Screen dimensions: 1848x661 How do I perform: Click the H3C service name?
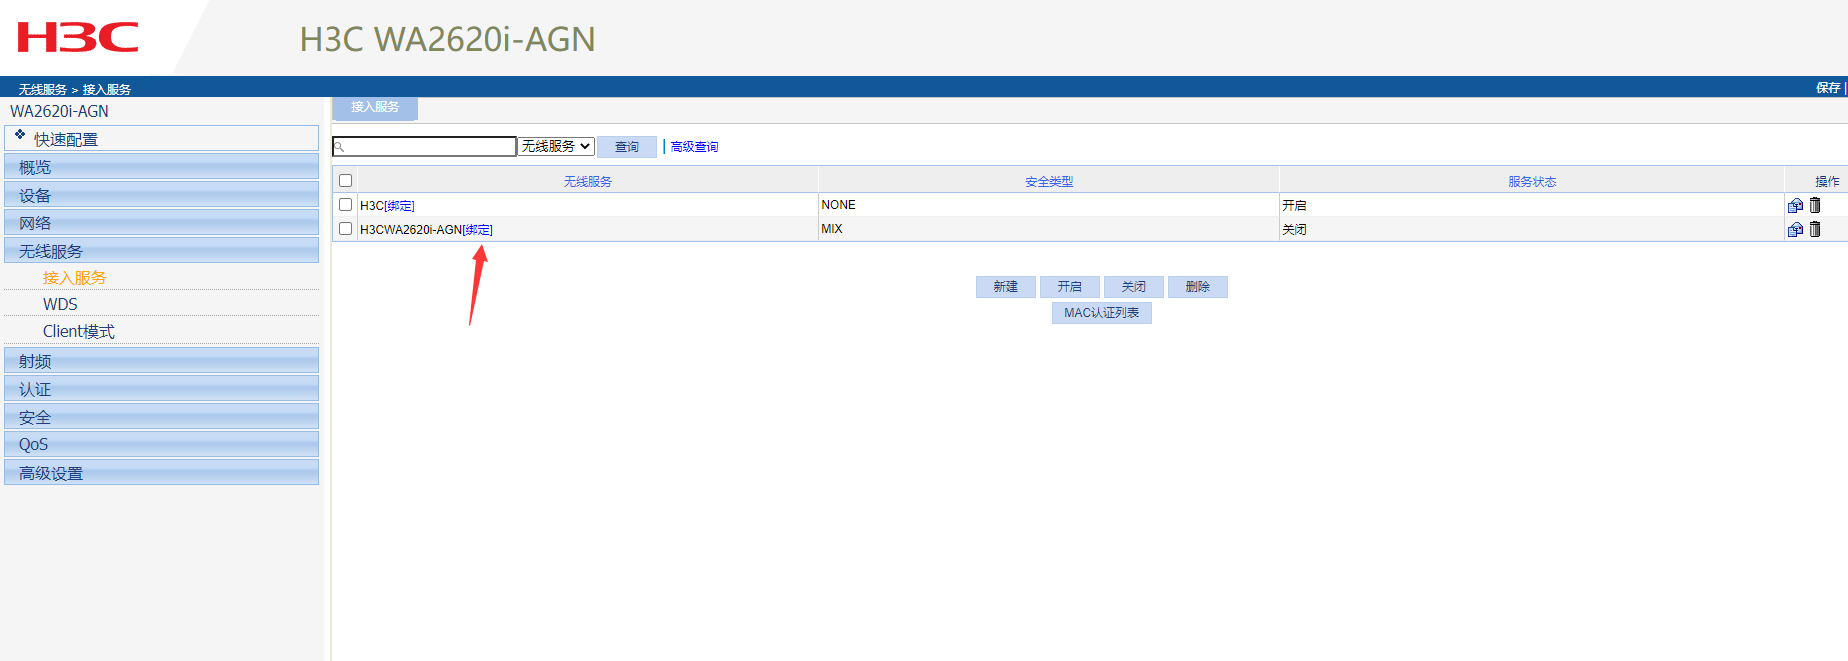(372, 206)
